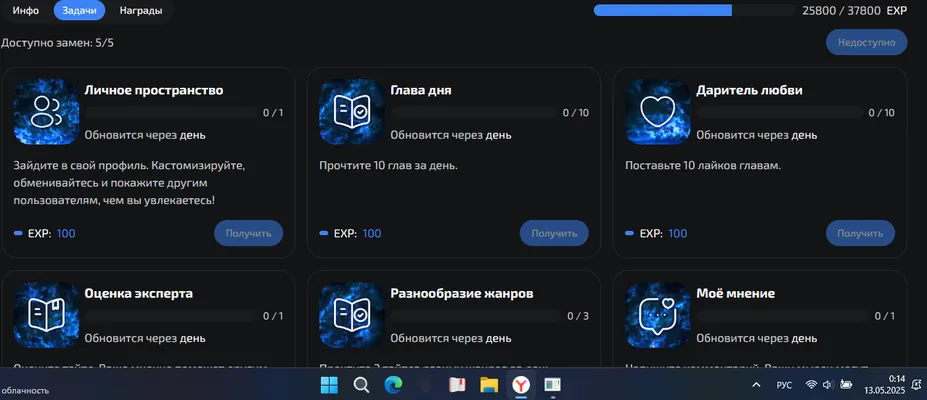
Task: Click Обновится через день under Оценка эксперта
Action: 145,339
